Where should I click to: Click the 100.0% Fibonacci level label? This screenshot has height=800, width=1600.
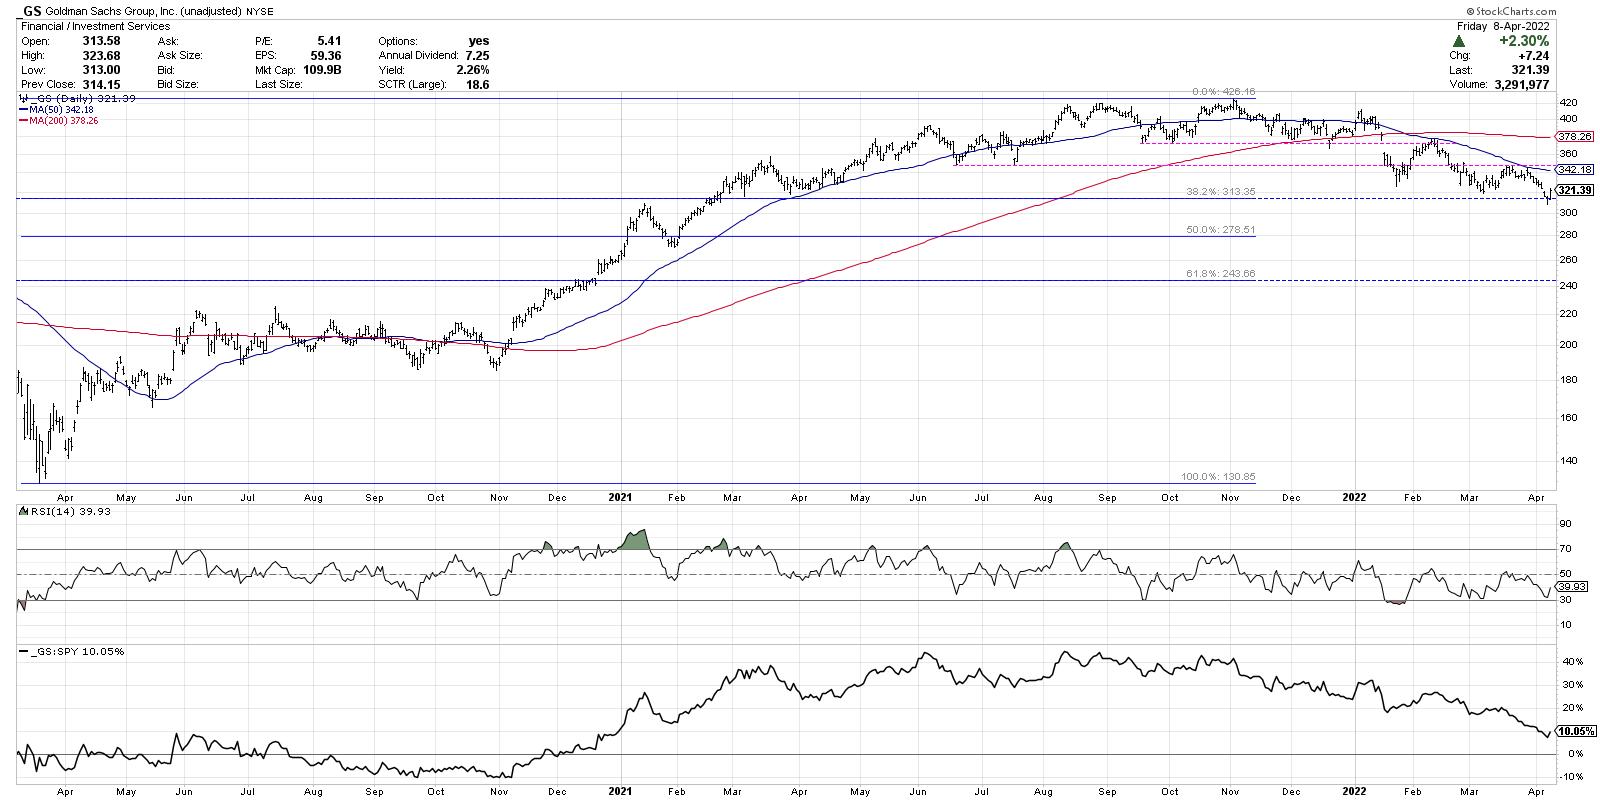click(x=1213, y=478)
